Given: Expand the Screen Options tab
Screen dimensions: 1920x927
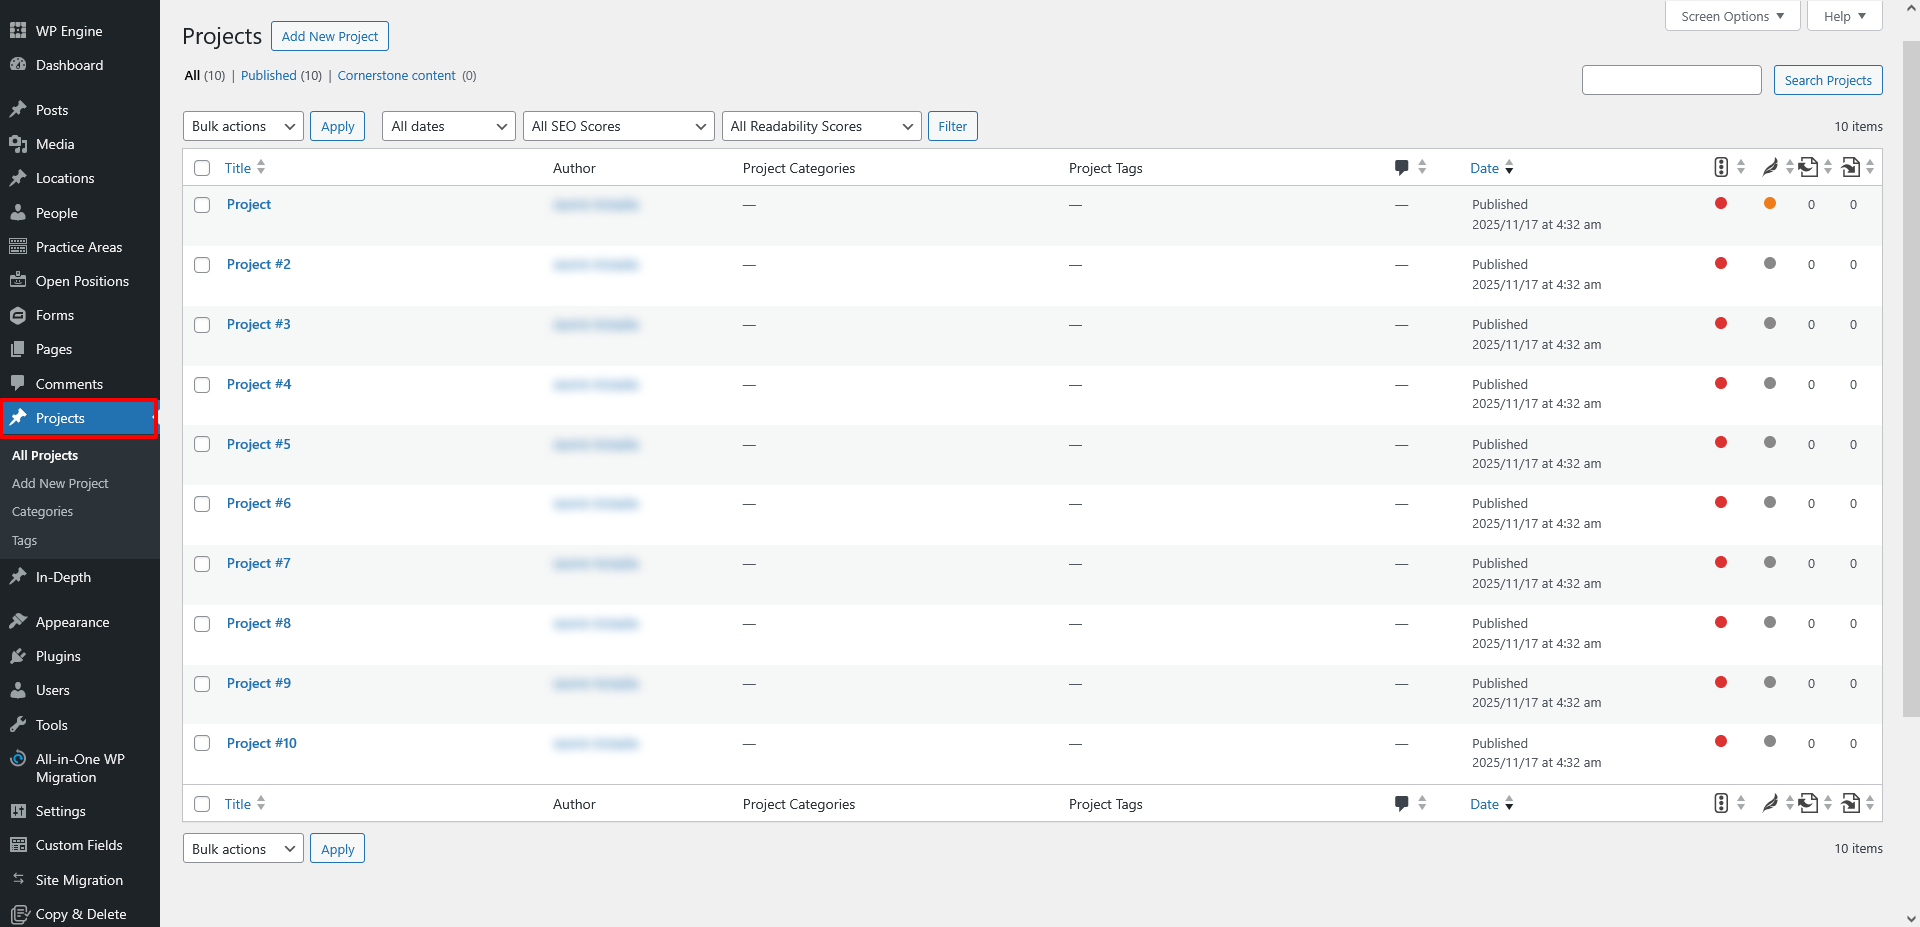Looking at the screenshot, I should [x=1732, y=16].
